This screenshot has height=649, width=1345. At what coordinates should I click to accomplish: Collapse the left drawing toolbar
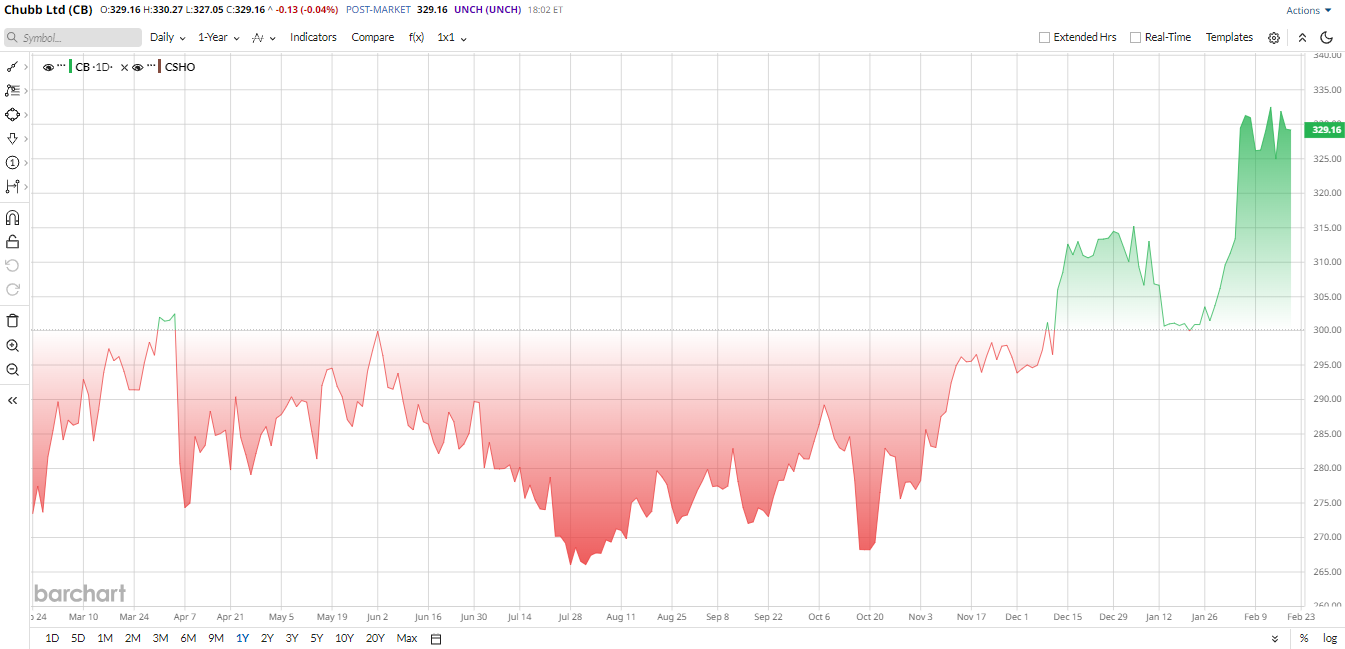point(12,400)
